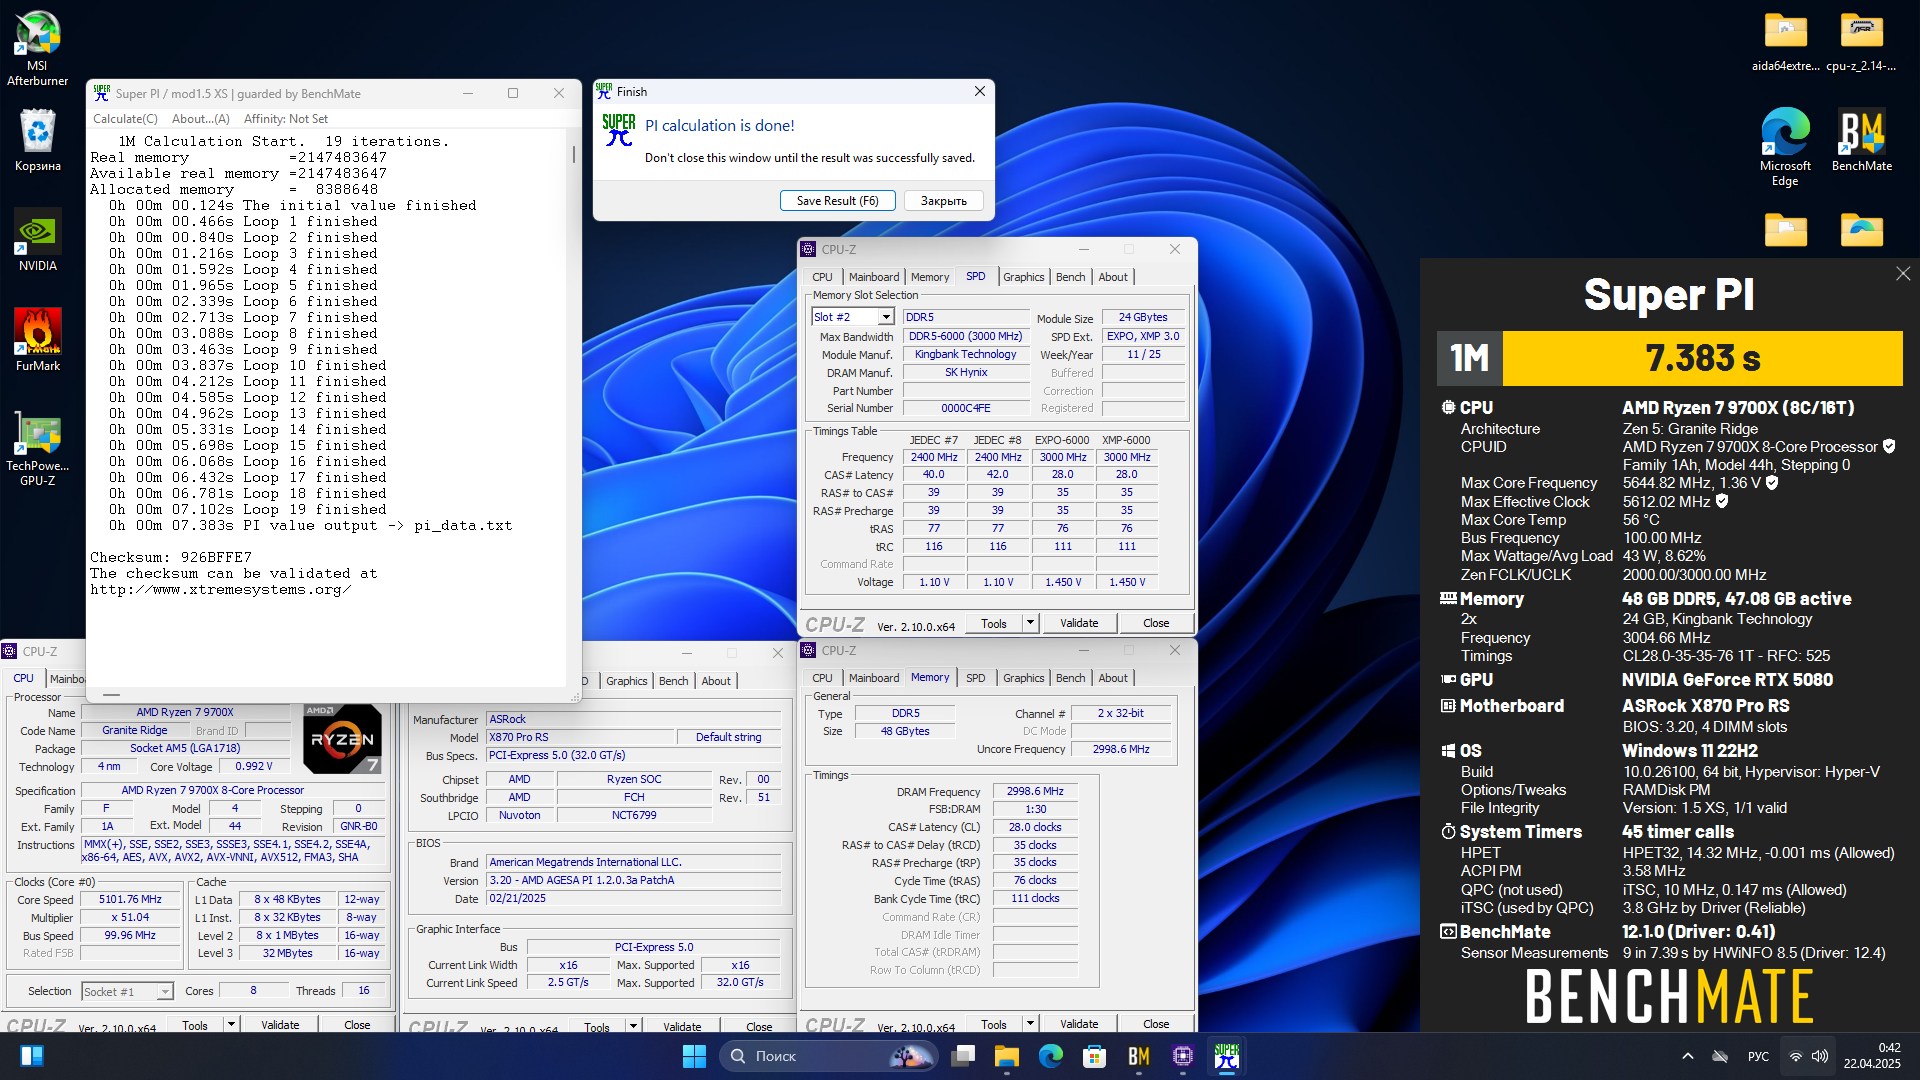Launch Microsoft Edge desktop shortcut

point(1785,147)
